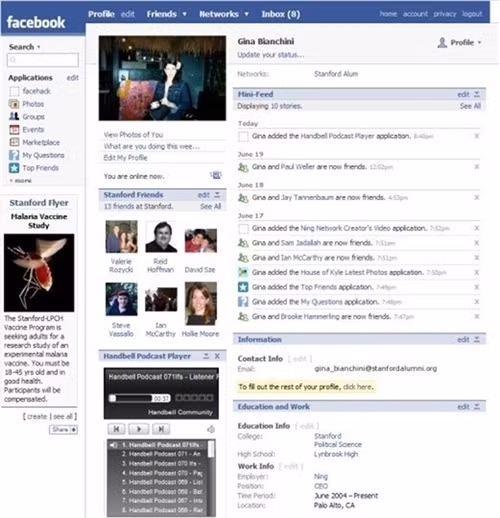Click create link under Stanford Flyer
This screenshot has height=518, width=500.
[x=37, y=416]
